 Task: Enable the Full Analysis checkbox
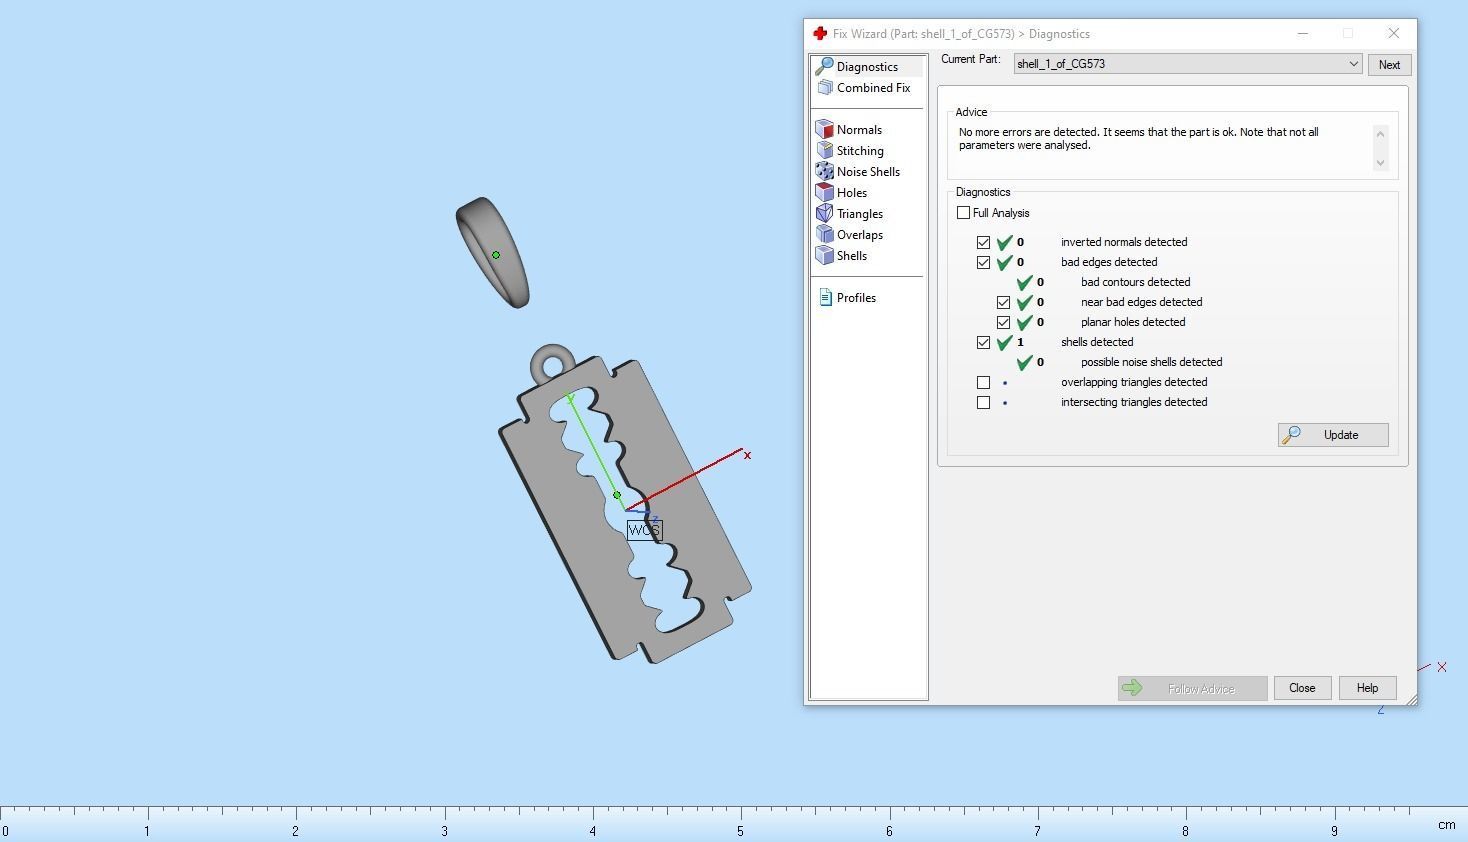964,213
